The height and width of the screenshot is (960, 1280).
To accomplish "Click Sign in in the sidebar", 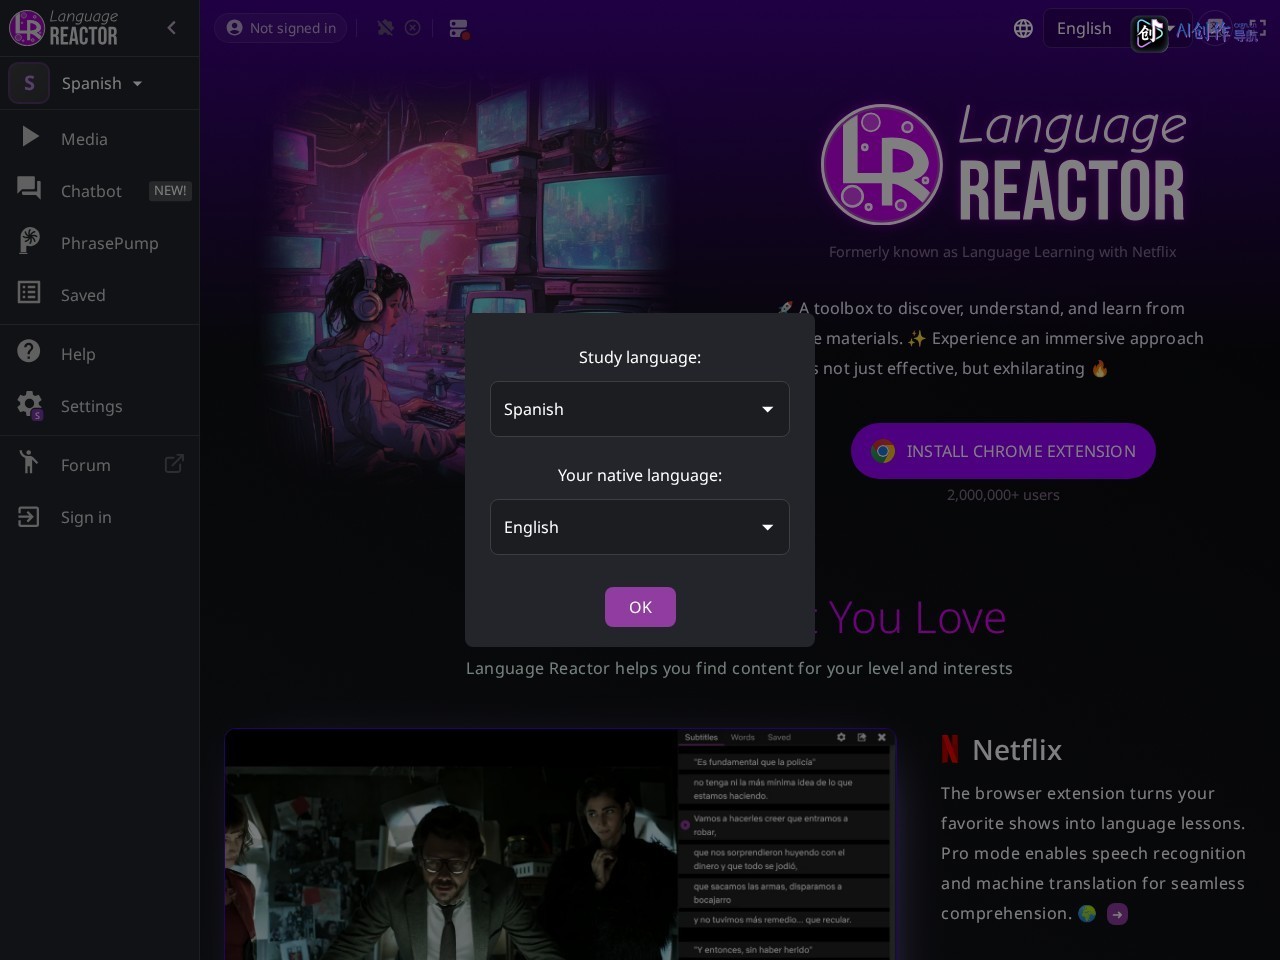I will (x=100, y=517).
